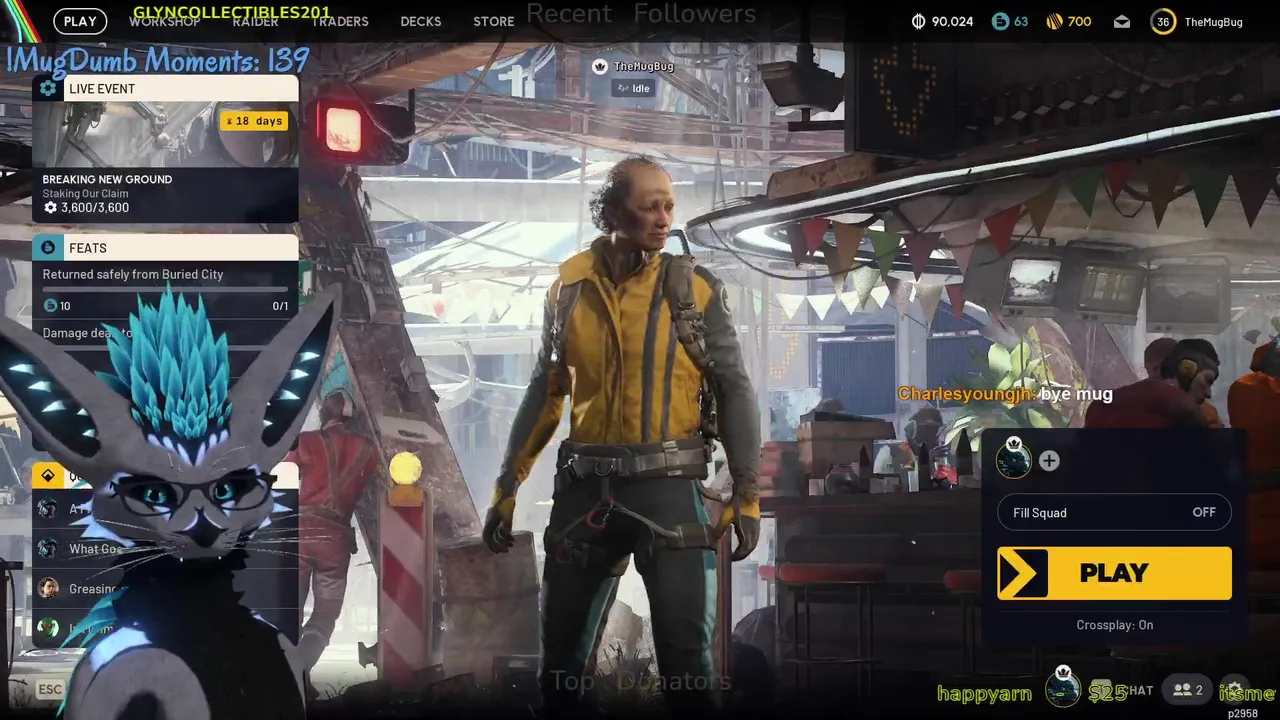
Task: Switch to the WORKSHOP tab
Action: tap(165, 21)
